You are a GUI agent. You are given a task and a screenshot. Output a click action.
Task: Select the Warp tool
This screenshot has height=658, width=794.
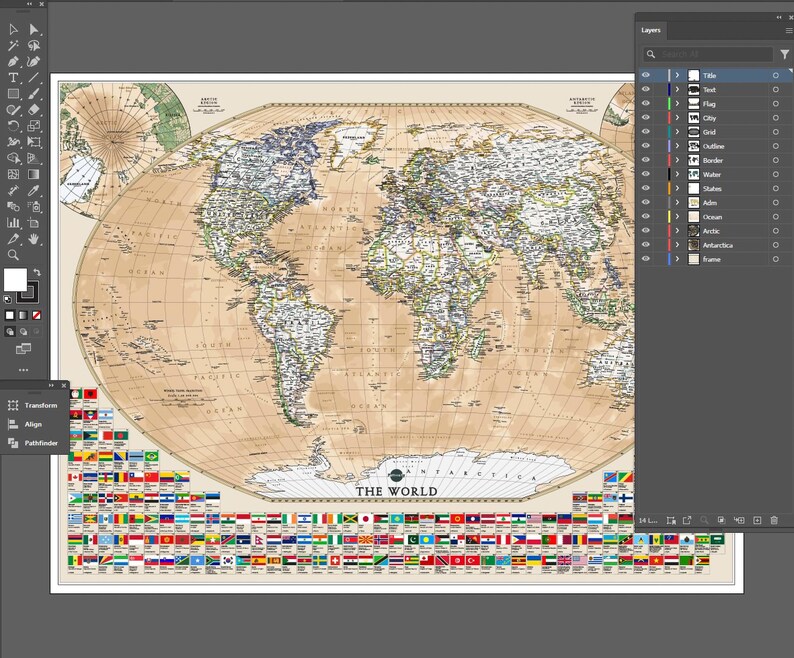pyautogui.click(x=13, y=142)
